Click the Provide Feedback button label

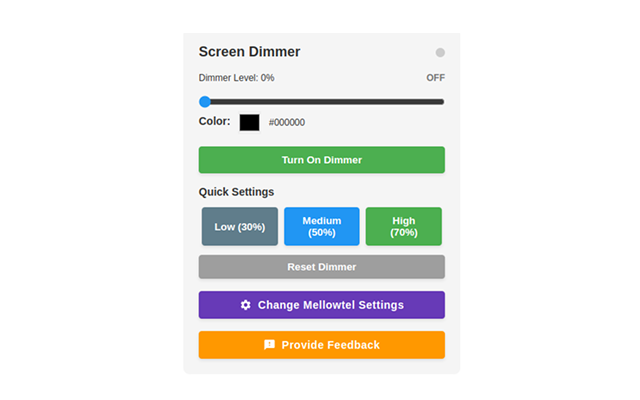(x=330, y=345)
